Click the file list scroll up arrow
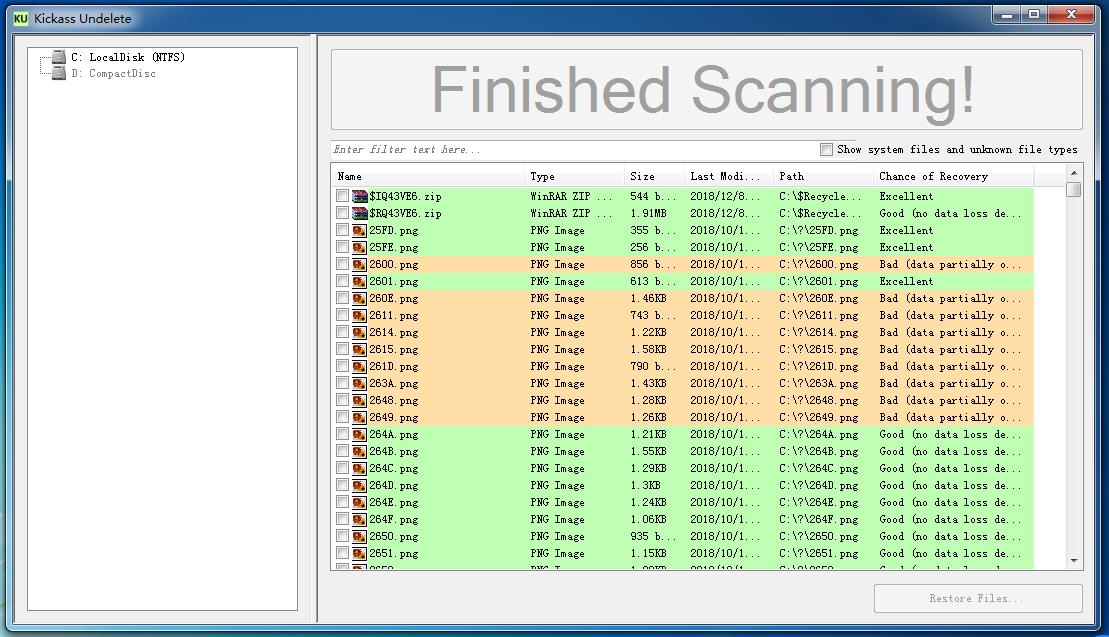The height and width of the screenshot is (637, 1109). pos(1074,173)
